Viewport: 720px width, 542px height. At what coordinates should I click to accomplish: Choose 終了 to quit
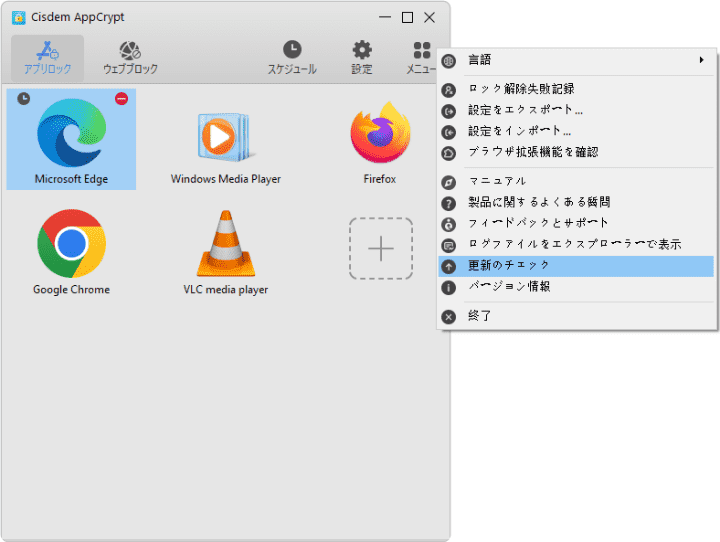click(576, 316)
